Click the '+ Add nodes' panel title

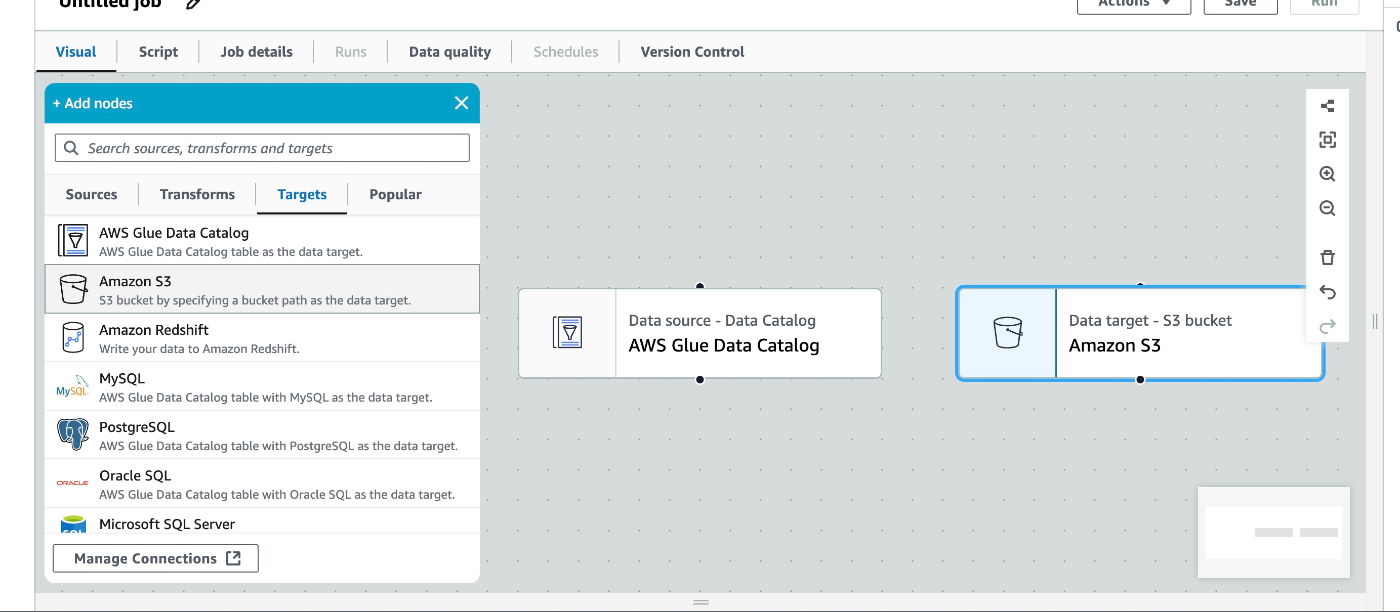click(93, 103)
